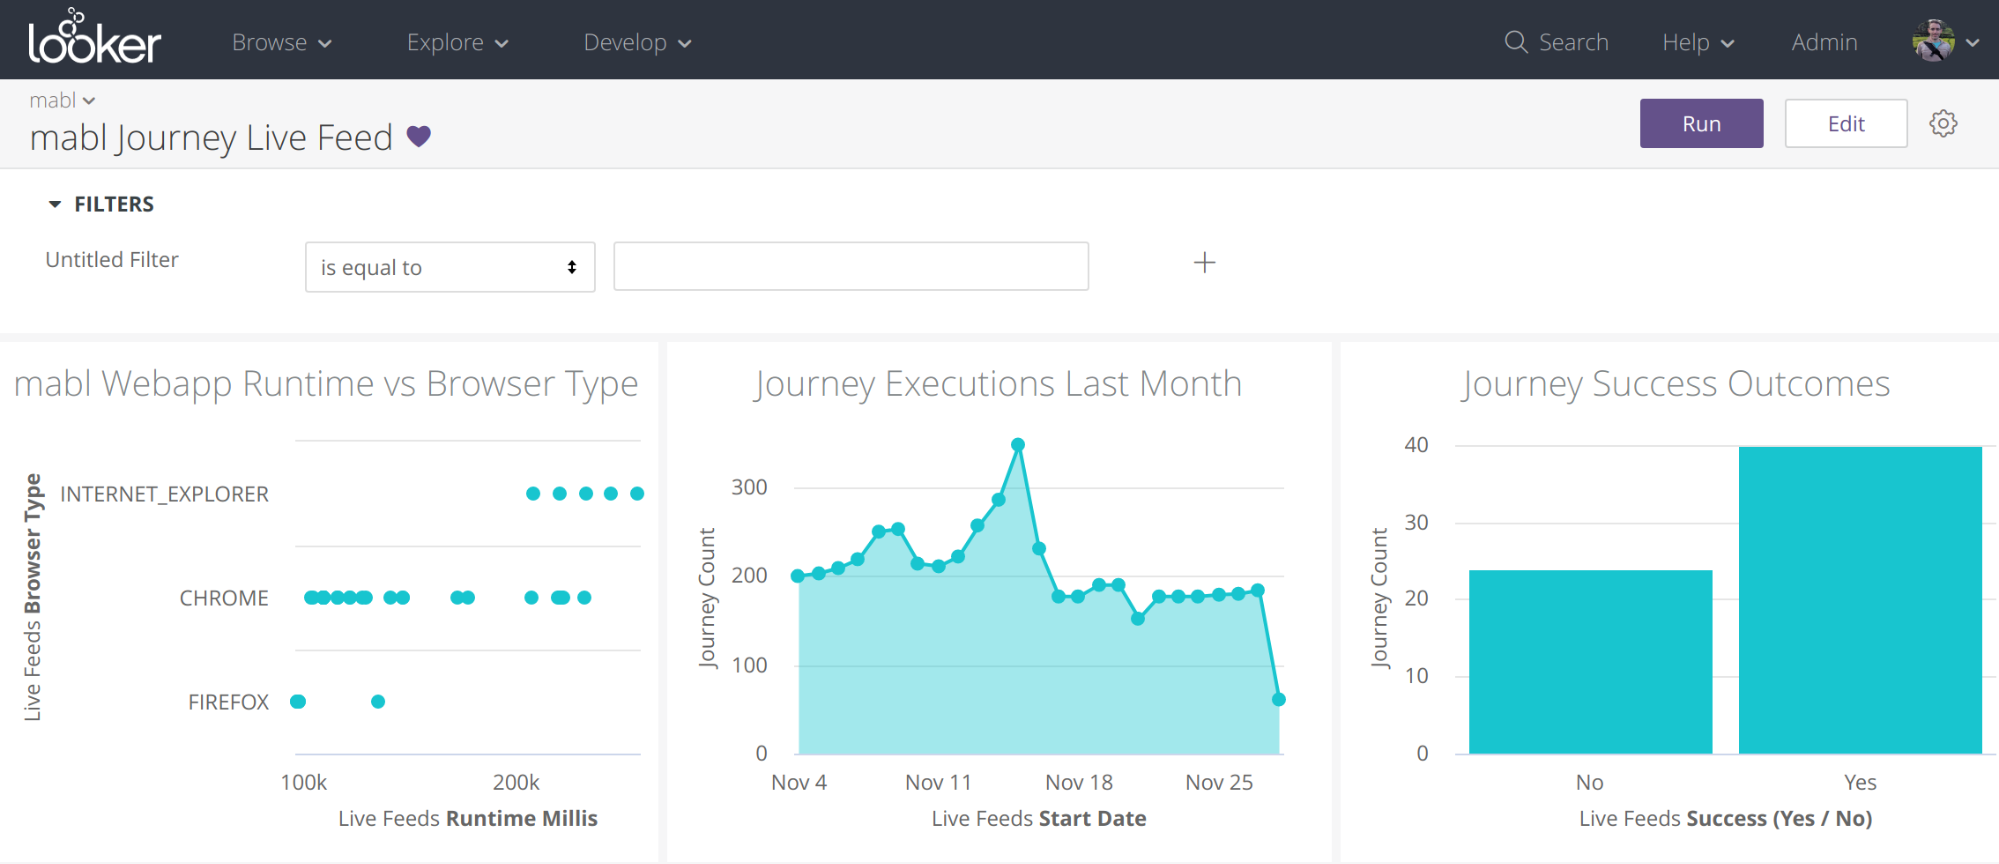Collapse the FILTERS section
This screenshot has width=1999, height=864.
click(101, 204)
